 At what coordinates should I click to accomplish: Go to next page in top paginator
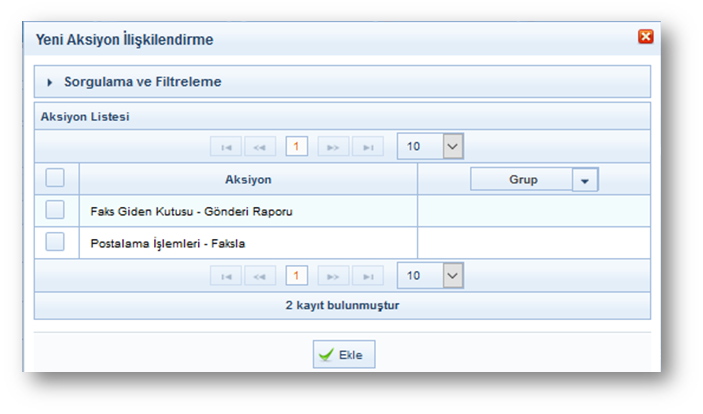coord(333,147)
